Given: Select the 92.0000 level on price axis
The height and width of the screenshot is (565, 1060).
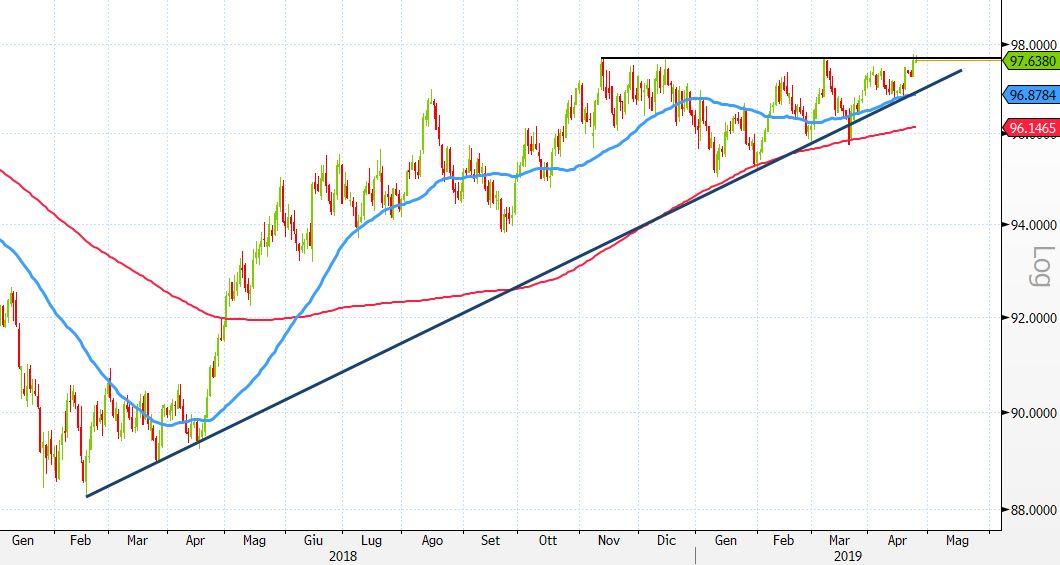Looking at the screenshot, I should (1033, 318).
